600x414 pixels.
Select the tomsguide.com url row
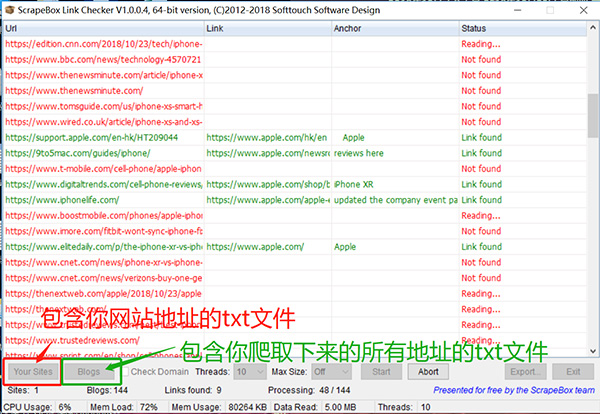(295, 106)
